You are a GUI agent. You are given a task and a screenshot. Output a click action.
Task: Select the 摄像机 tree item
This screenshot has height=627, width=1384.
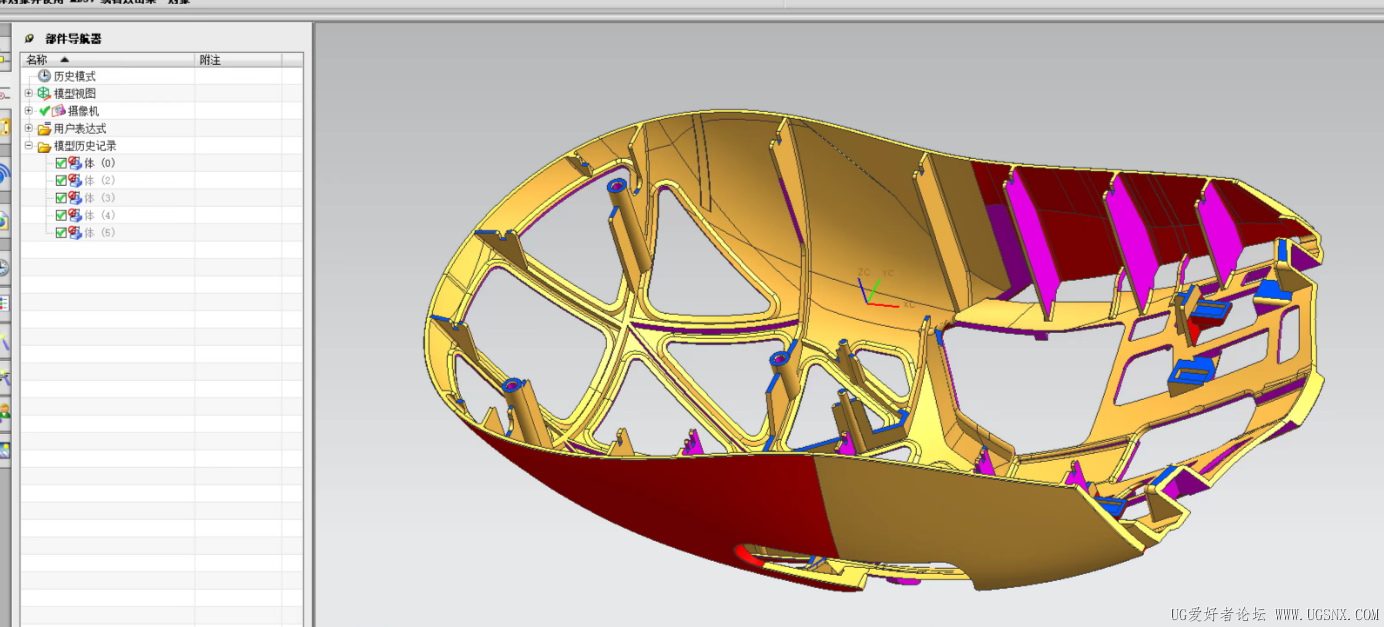coord(83,111)
